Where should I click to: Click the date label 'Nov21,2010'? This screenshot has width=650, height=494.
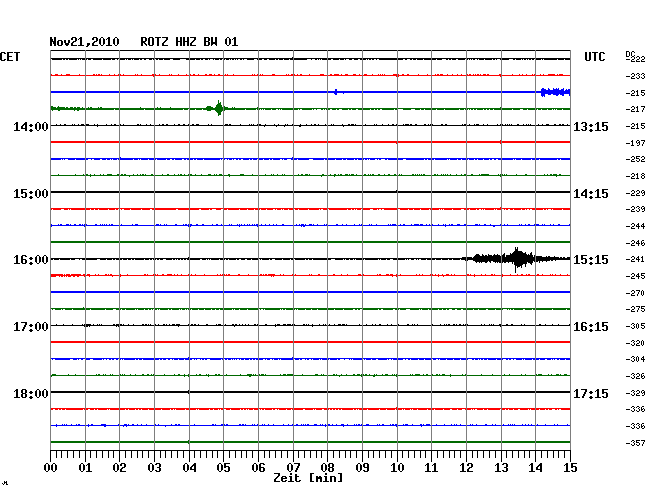pyautogui.click(x=84, y=42)
